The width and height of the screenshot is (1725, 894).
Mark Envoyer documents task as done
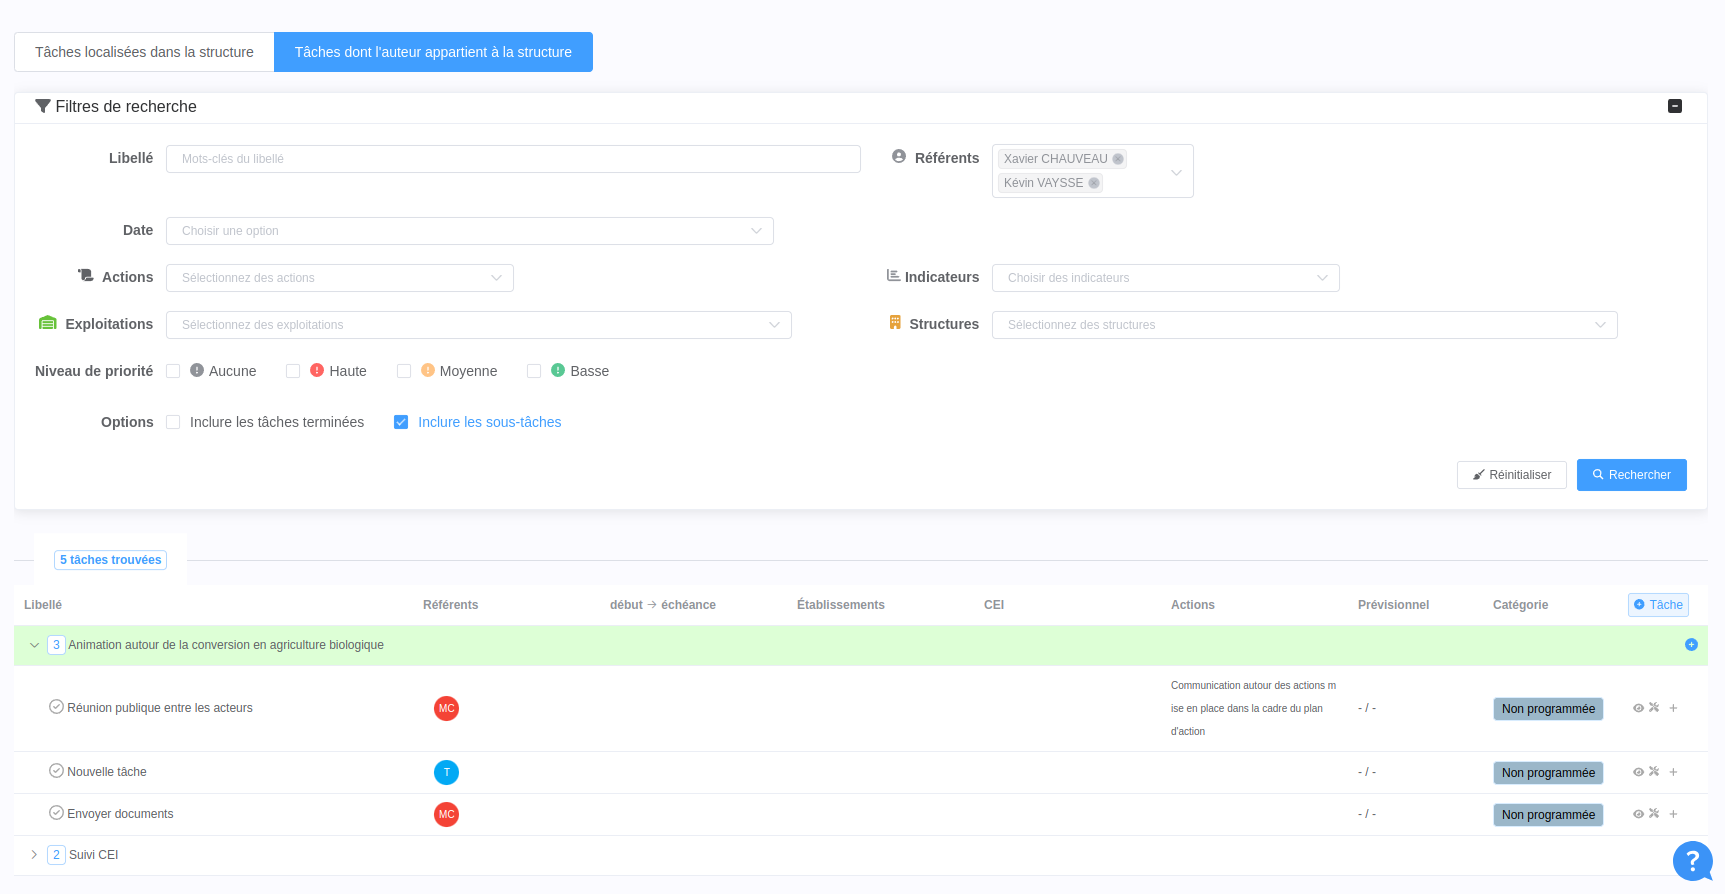tap(56, 813)
